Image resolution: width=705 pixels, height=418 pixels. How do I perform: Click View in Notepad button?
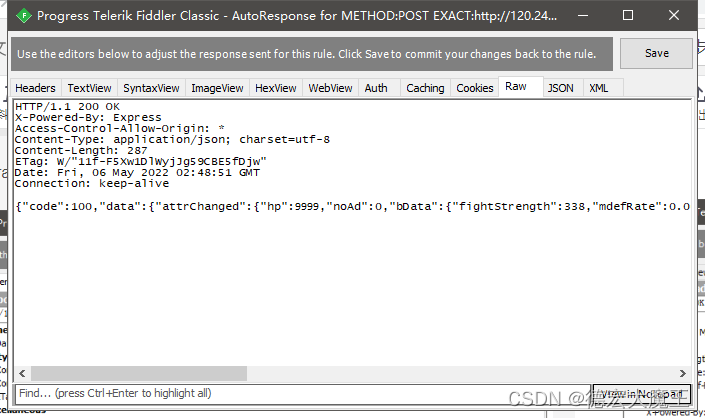(642, 394)
